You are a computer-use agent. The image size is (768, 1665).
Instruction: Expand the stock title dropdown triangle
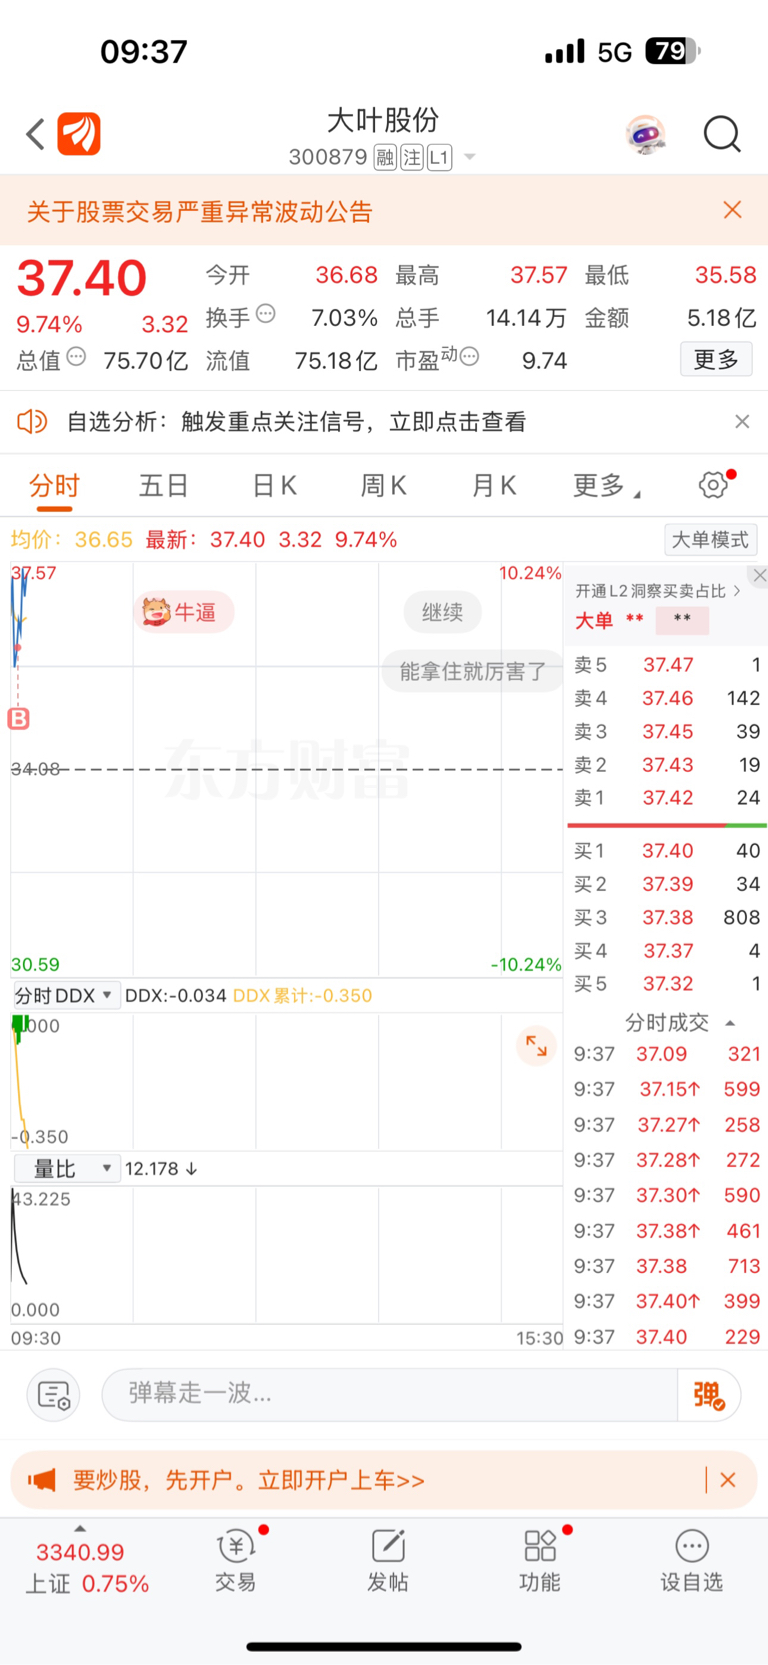(470, 158)
